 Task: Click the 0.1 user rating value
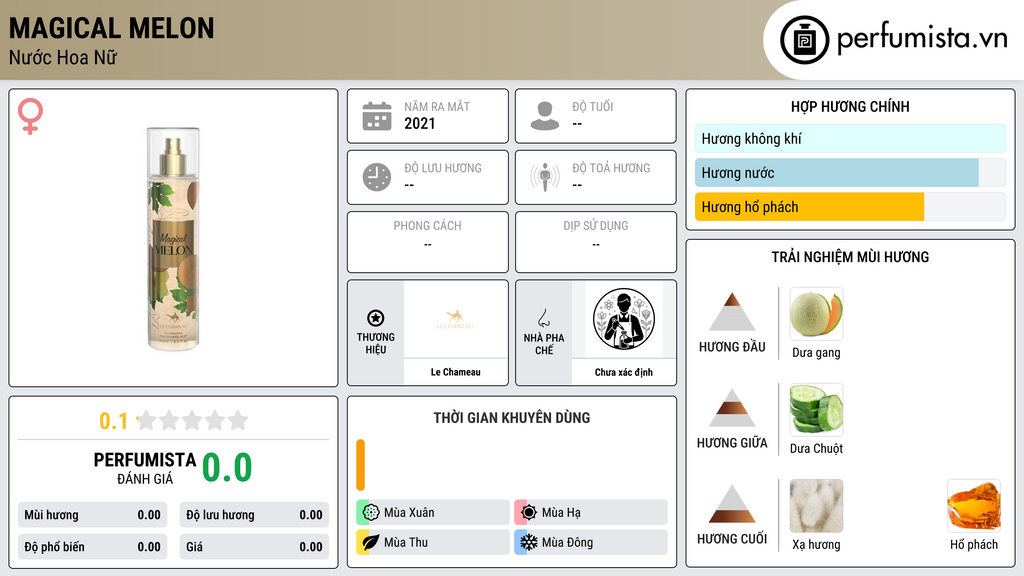coord(113,421)
